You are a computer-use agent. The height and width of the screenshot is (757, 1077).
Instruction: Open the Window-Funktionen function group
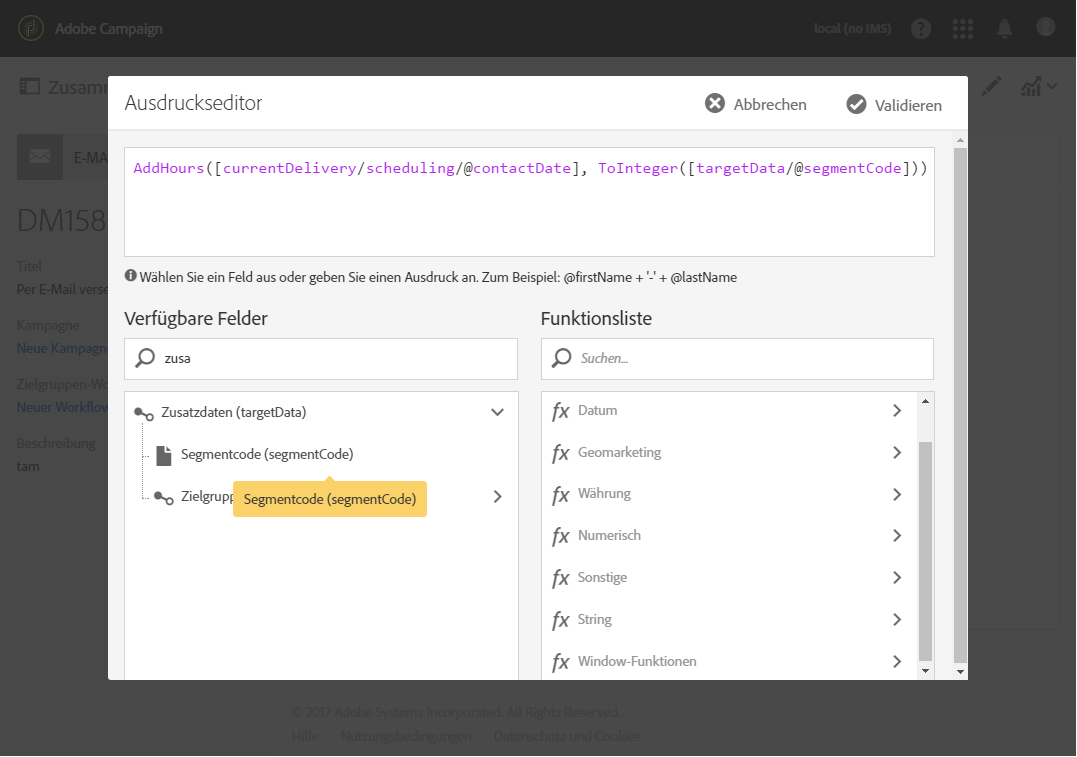896,661
